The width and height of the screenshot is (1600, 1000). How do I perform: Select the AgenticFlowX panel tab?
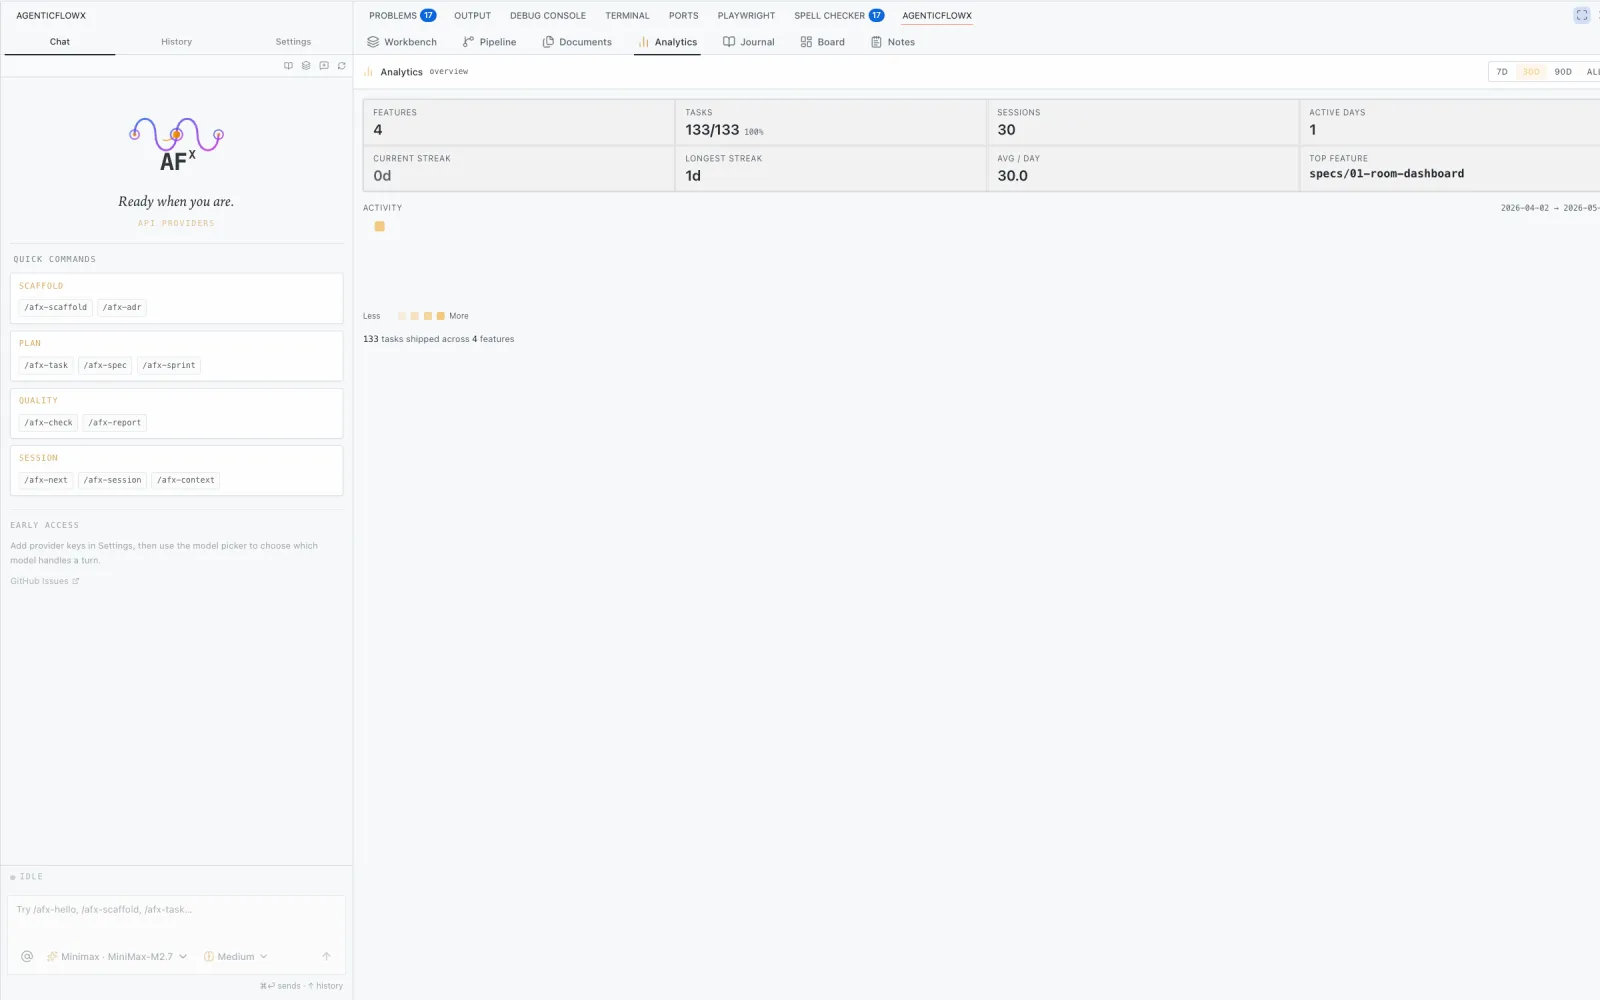point(937,15)
